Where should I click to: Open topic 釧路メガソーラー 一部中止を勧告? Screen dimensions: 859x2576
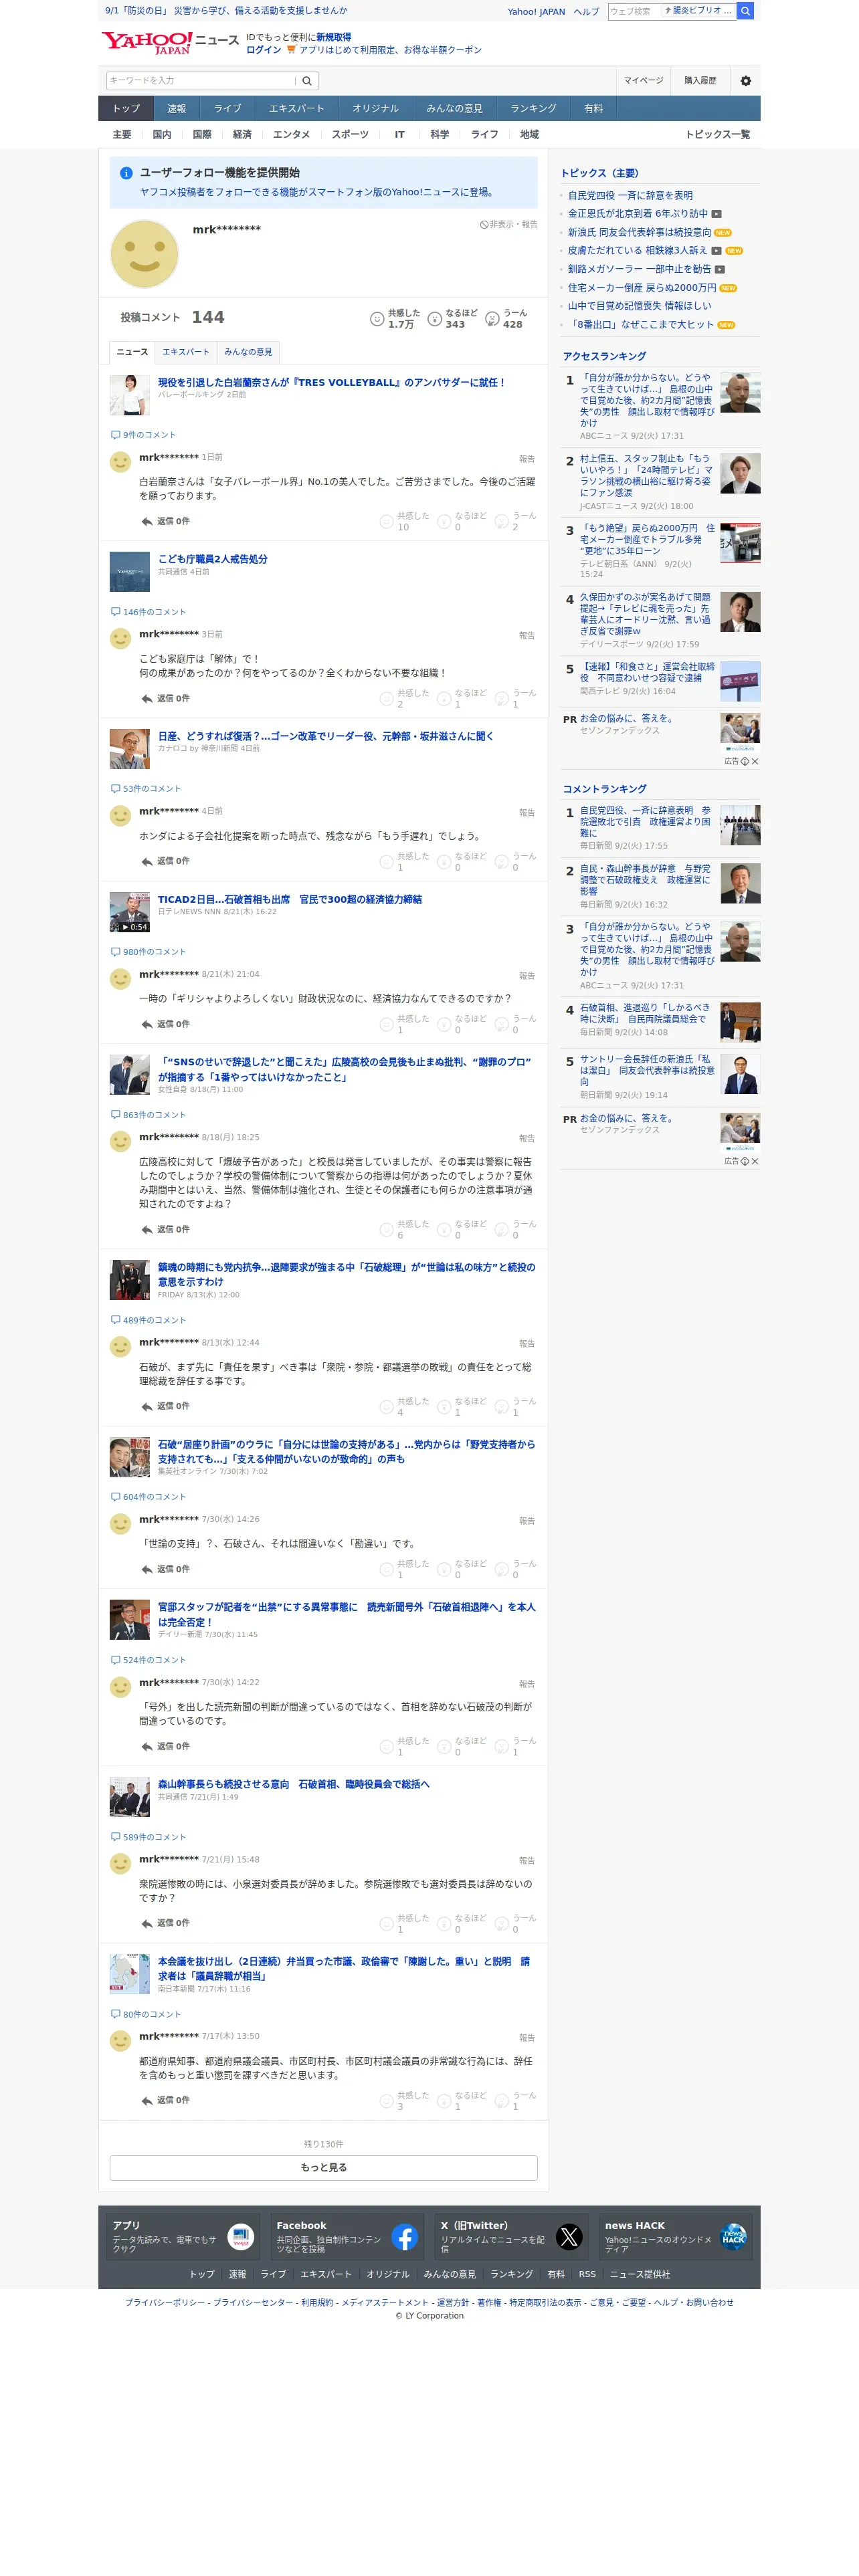(x=639, y=269)
